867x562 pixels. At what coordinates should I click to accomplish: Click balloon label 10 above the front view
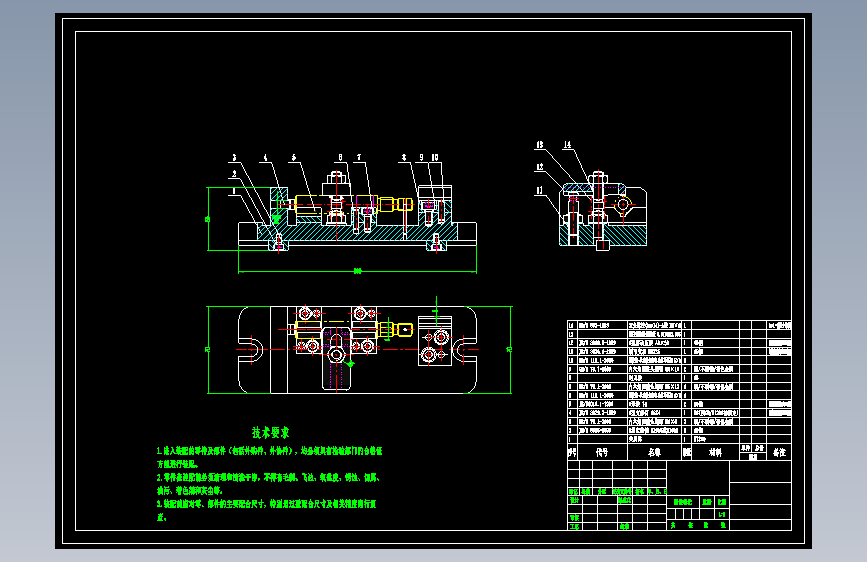435,158
